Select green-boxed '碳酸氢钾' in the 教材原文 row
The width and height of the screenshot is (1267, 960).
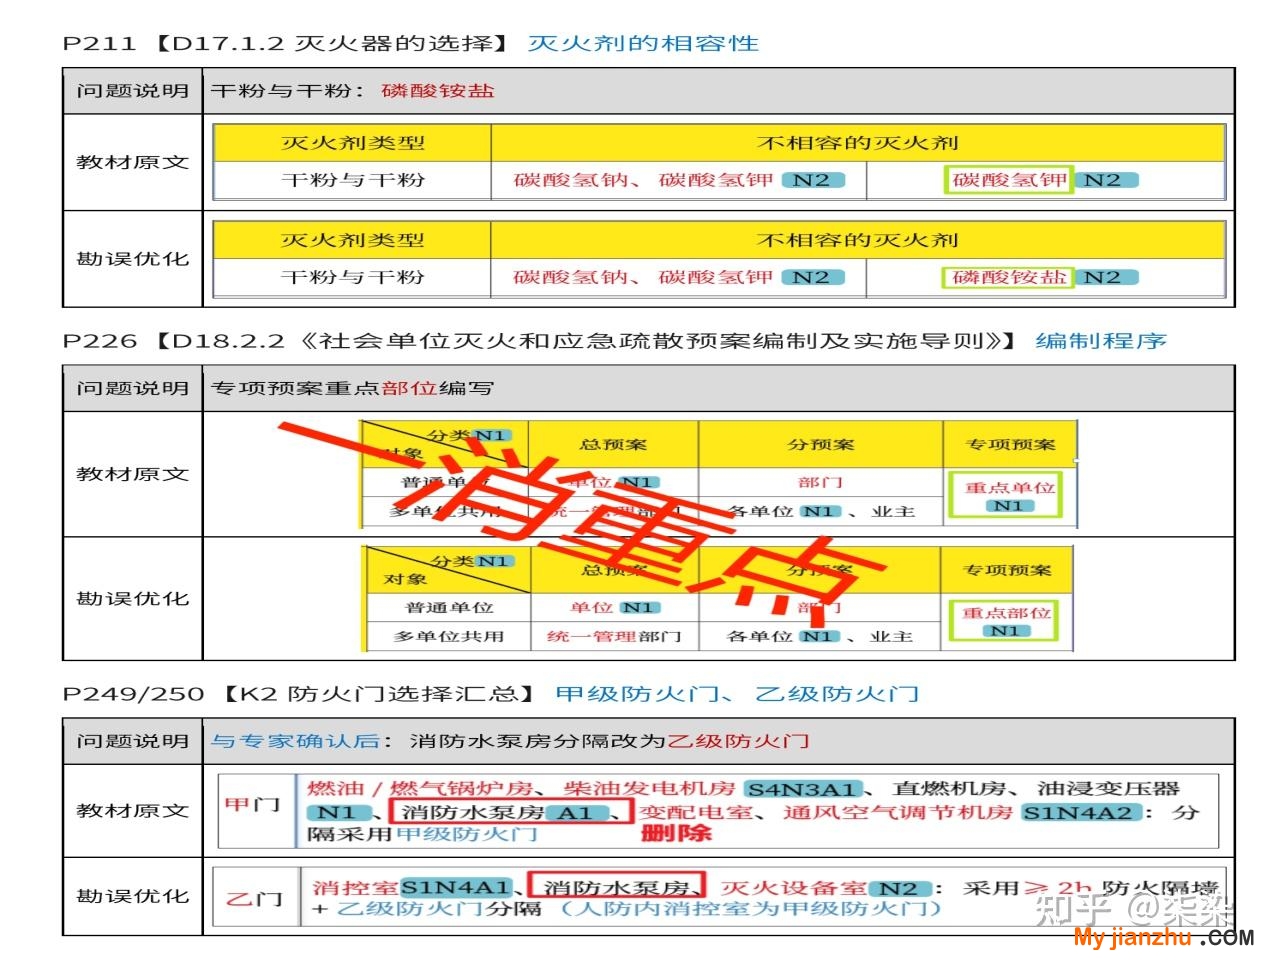tap(1009, 180)
